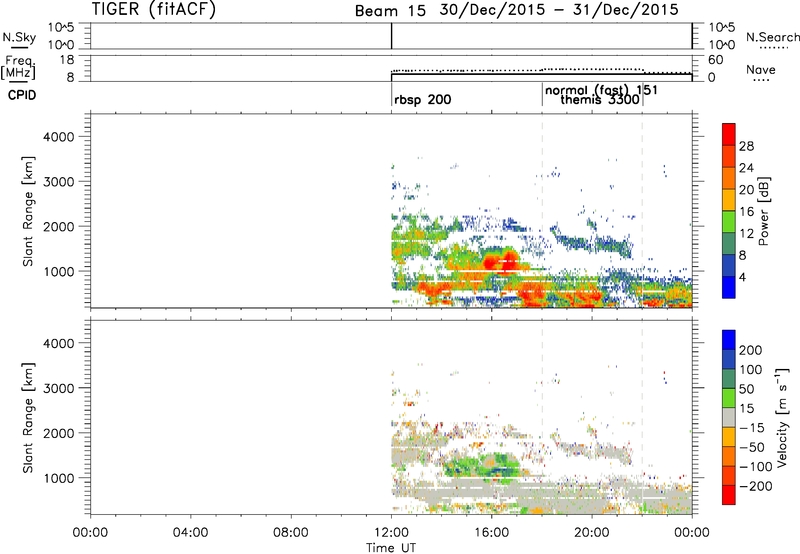Click the 100 label on Velocity colorbar
The image size is (800, 554).
[x=751, y=369]
